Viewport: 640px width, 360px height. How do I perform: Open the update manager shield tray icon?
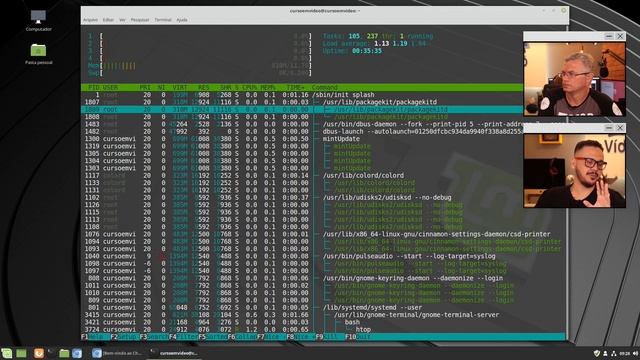[596, 353]
